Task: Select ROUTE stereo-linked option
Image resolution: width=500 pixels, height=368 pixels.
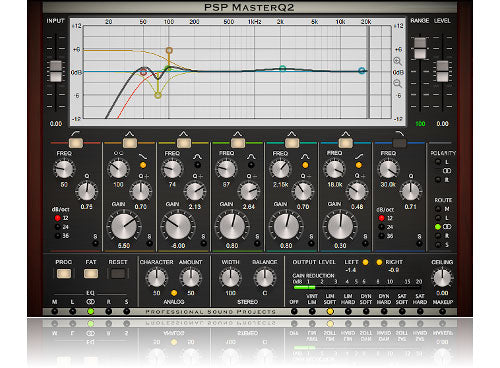Action: 438,227
